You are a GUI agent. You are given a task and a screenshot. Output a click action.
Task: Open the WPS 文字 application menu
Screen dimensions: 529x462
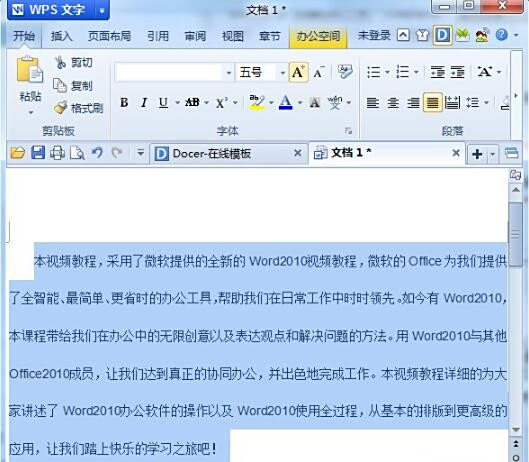point(58,10)
